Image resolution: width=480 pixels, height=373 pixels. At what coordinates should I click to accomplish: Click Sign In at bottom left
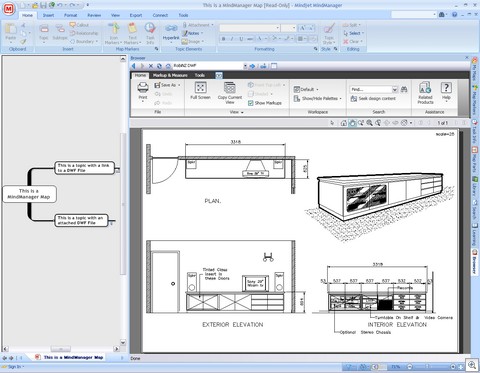14,367
